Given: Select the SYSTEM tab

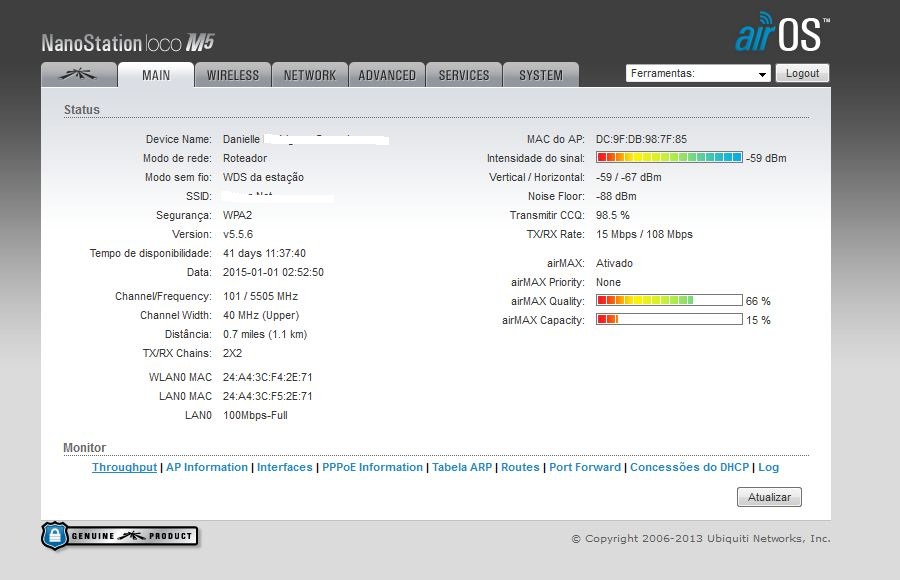Looking at the screenshot, I should [x=541, y=75].
